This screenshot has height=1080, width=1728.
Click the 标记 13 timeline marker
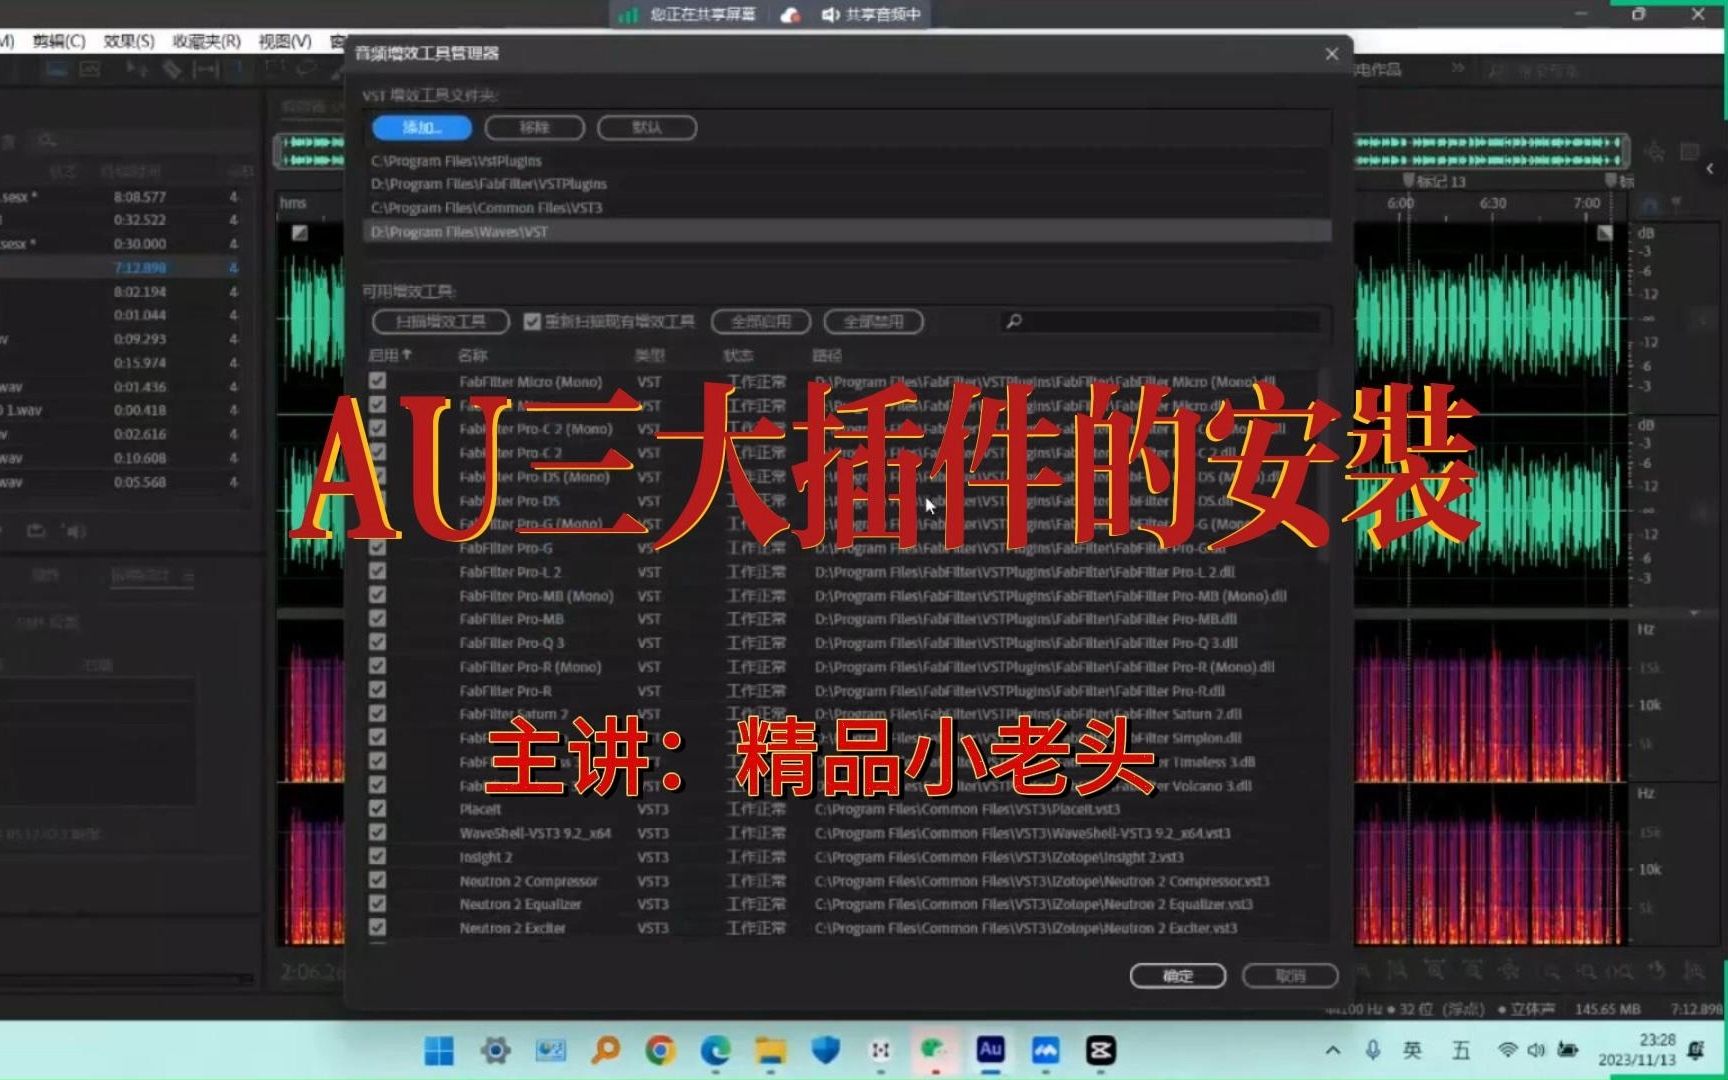point(1435,181)
